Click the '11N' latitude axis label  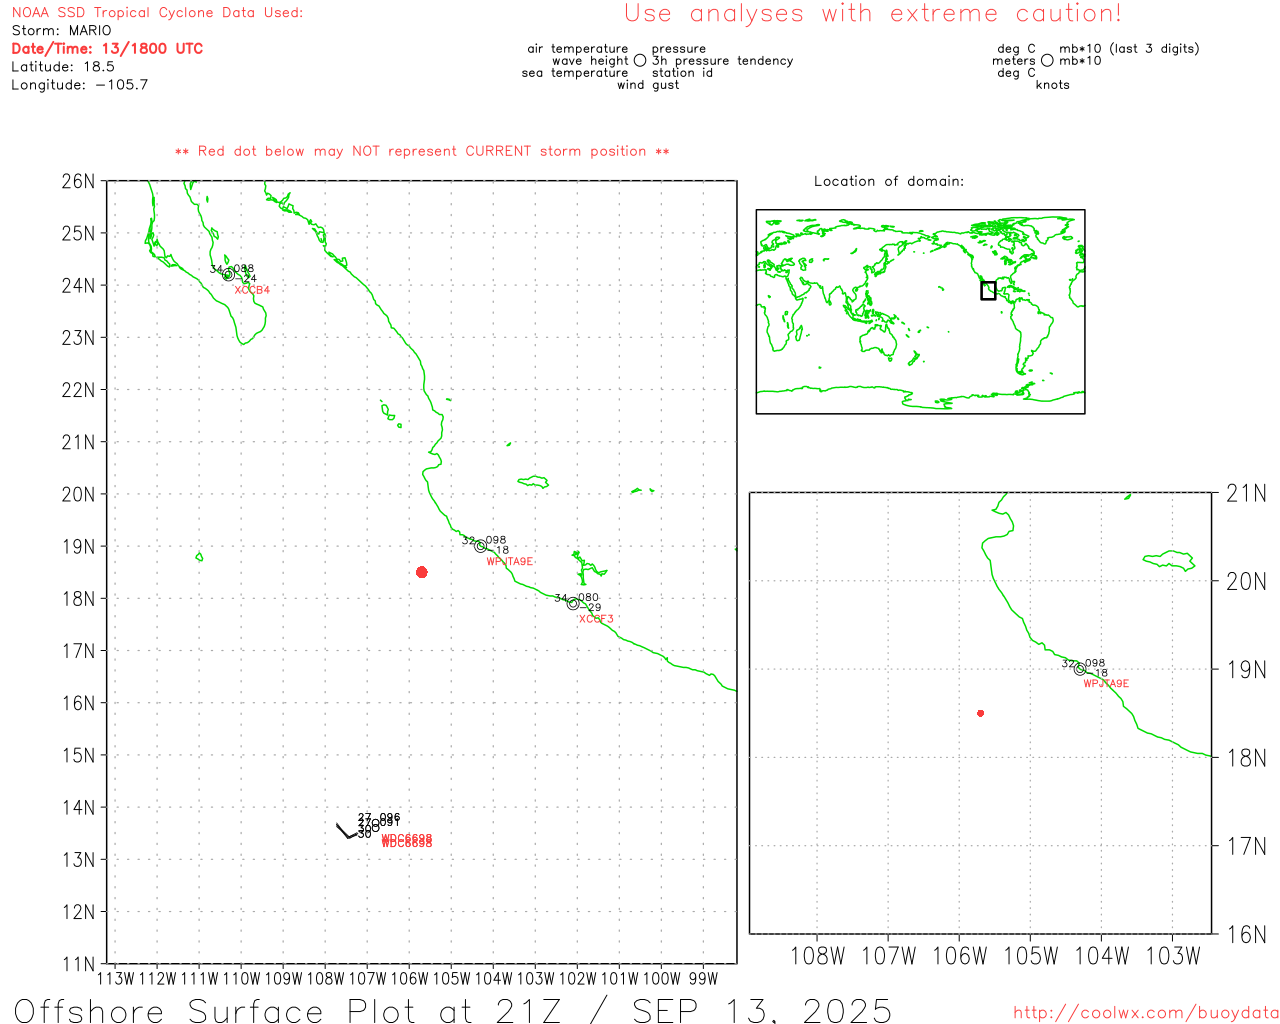tap(78, 964)
